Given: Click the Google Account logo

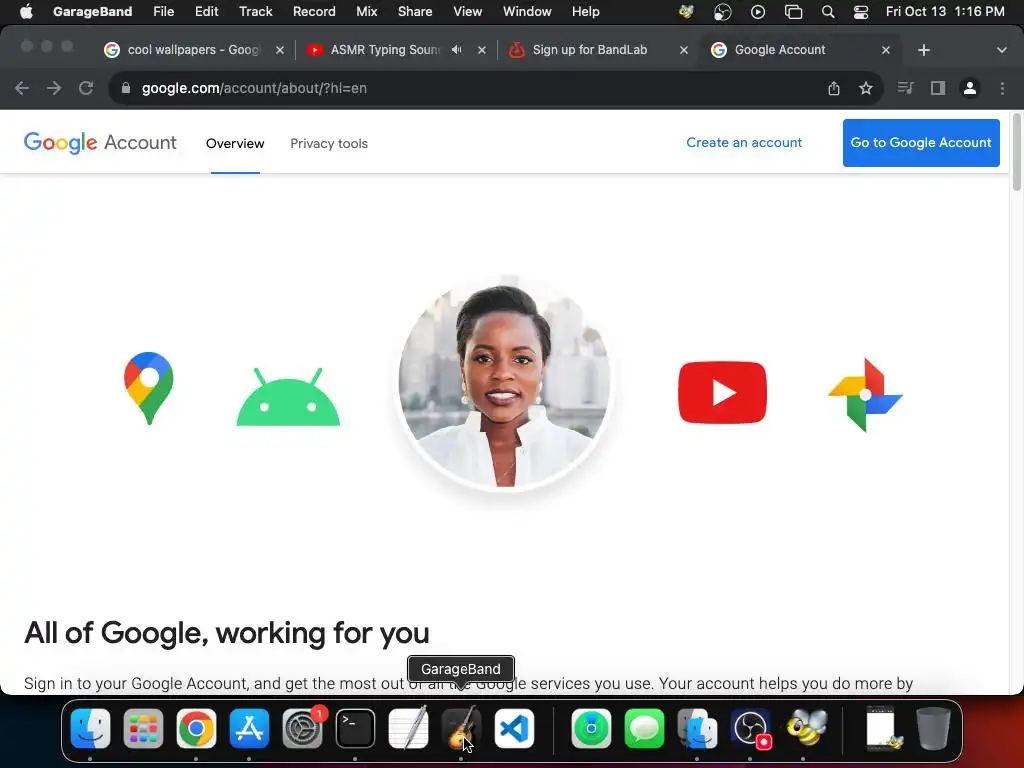Looking at the screenshot, I should click(x=100, y=142).
